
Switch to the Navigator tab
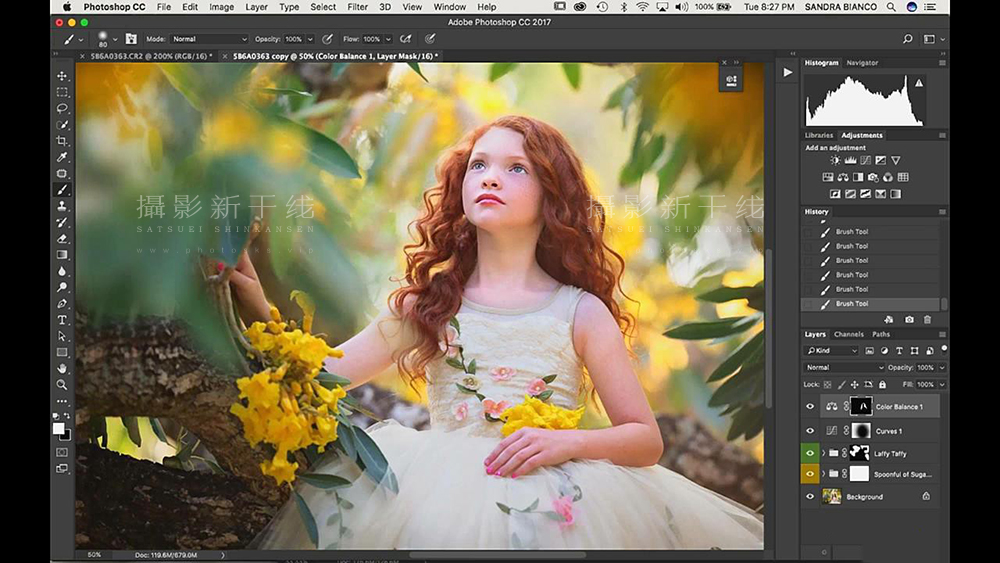[862, 63]
